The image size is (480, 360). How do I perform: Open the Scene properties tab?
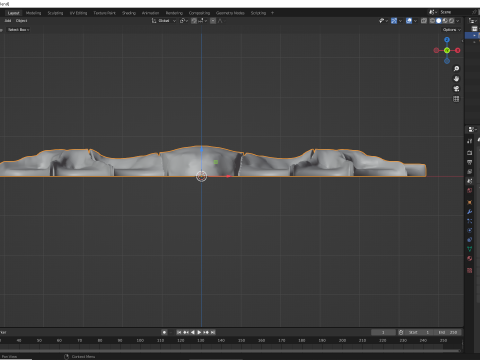pos(470,181)
